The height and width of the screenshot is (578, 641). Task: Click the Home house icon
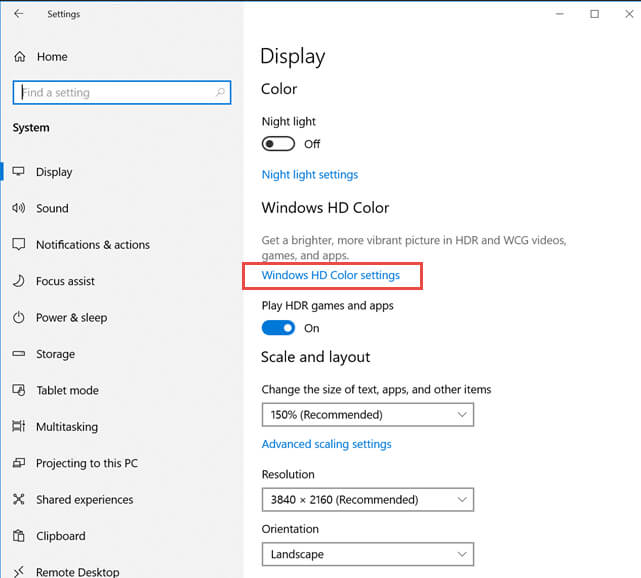[x=20, y=57]
